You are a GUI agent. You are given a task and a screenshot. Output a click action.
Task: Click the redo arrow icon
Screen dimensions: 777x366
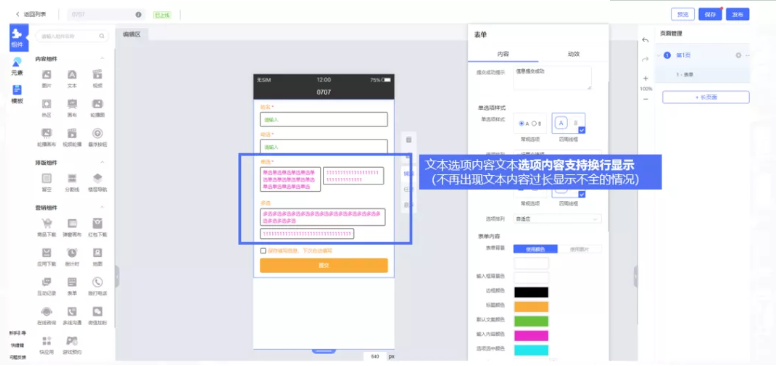pyautogui.click(x=645, y=59)
